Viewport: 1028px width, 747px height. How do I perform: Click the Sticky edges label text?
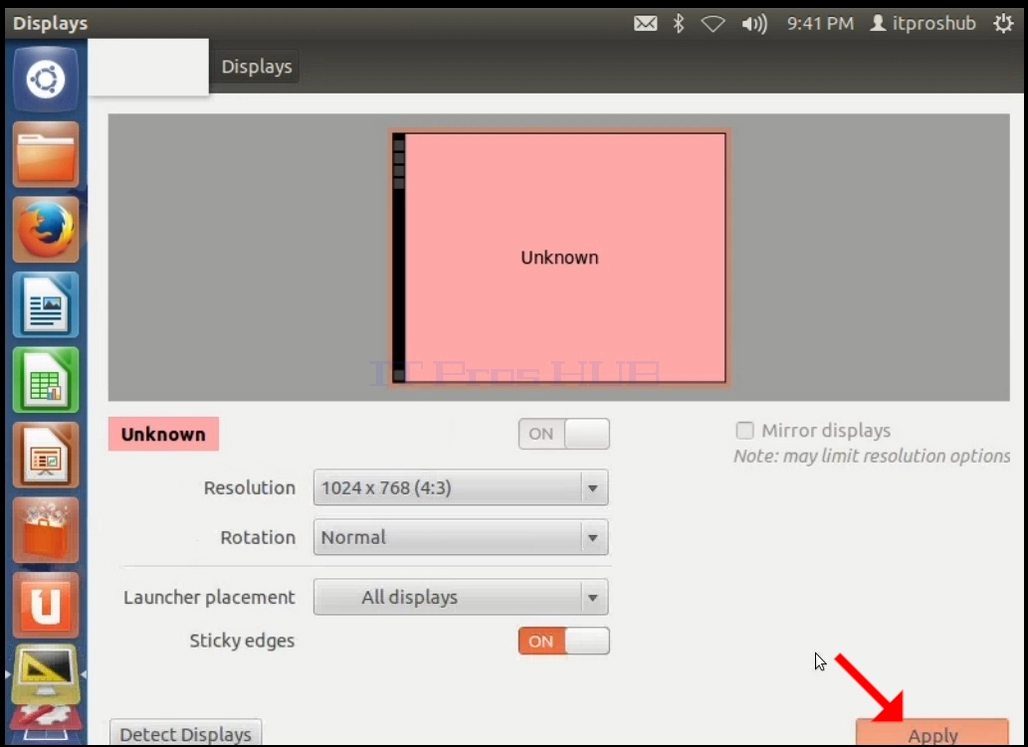242,641
